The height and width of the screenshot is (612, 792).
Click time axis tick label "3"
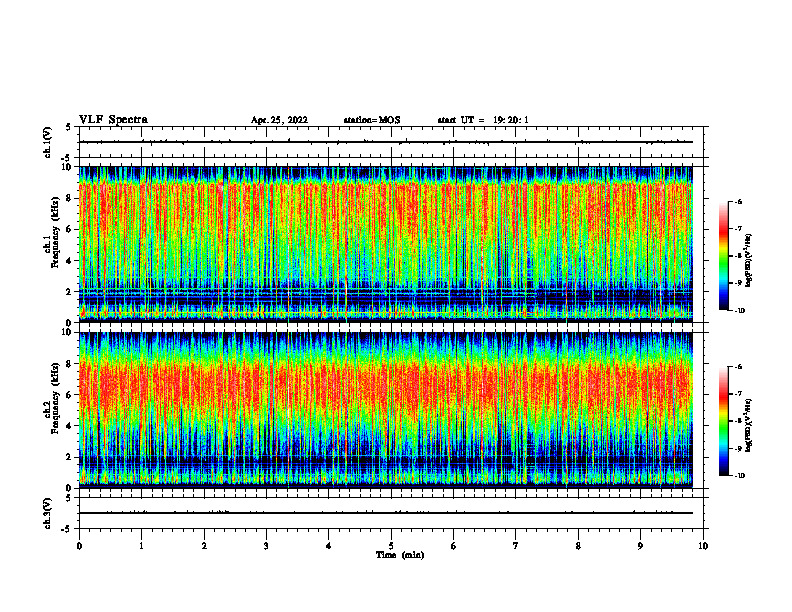266,546
